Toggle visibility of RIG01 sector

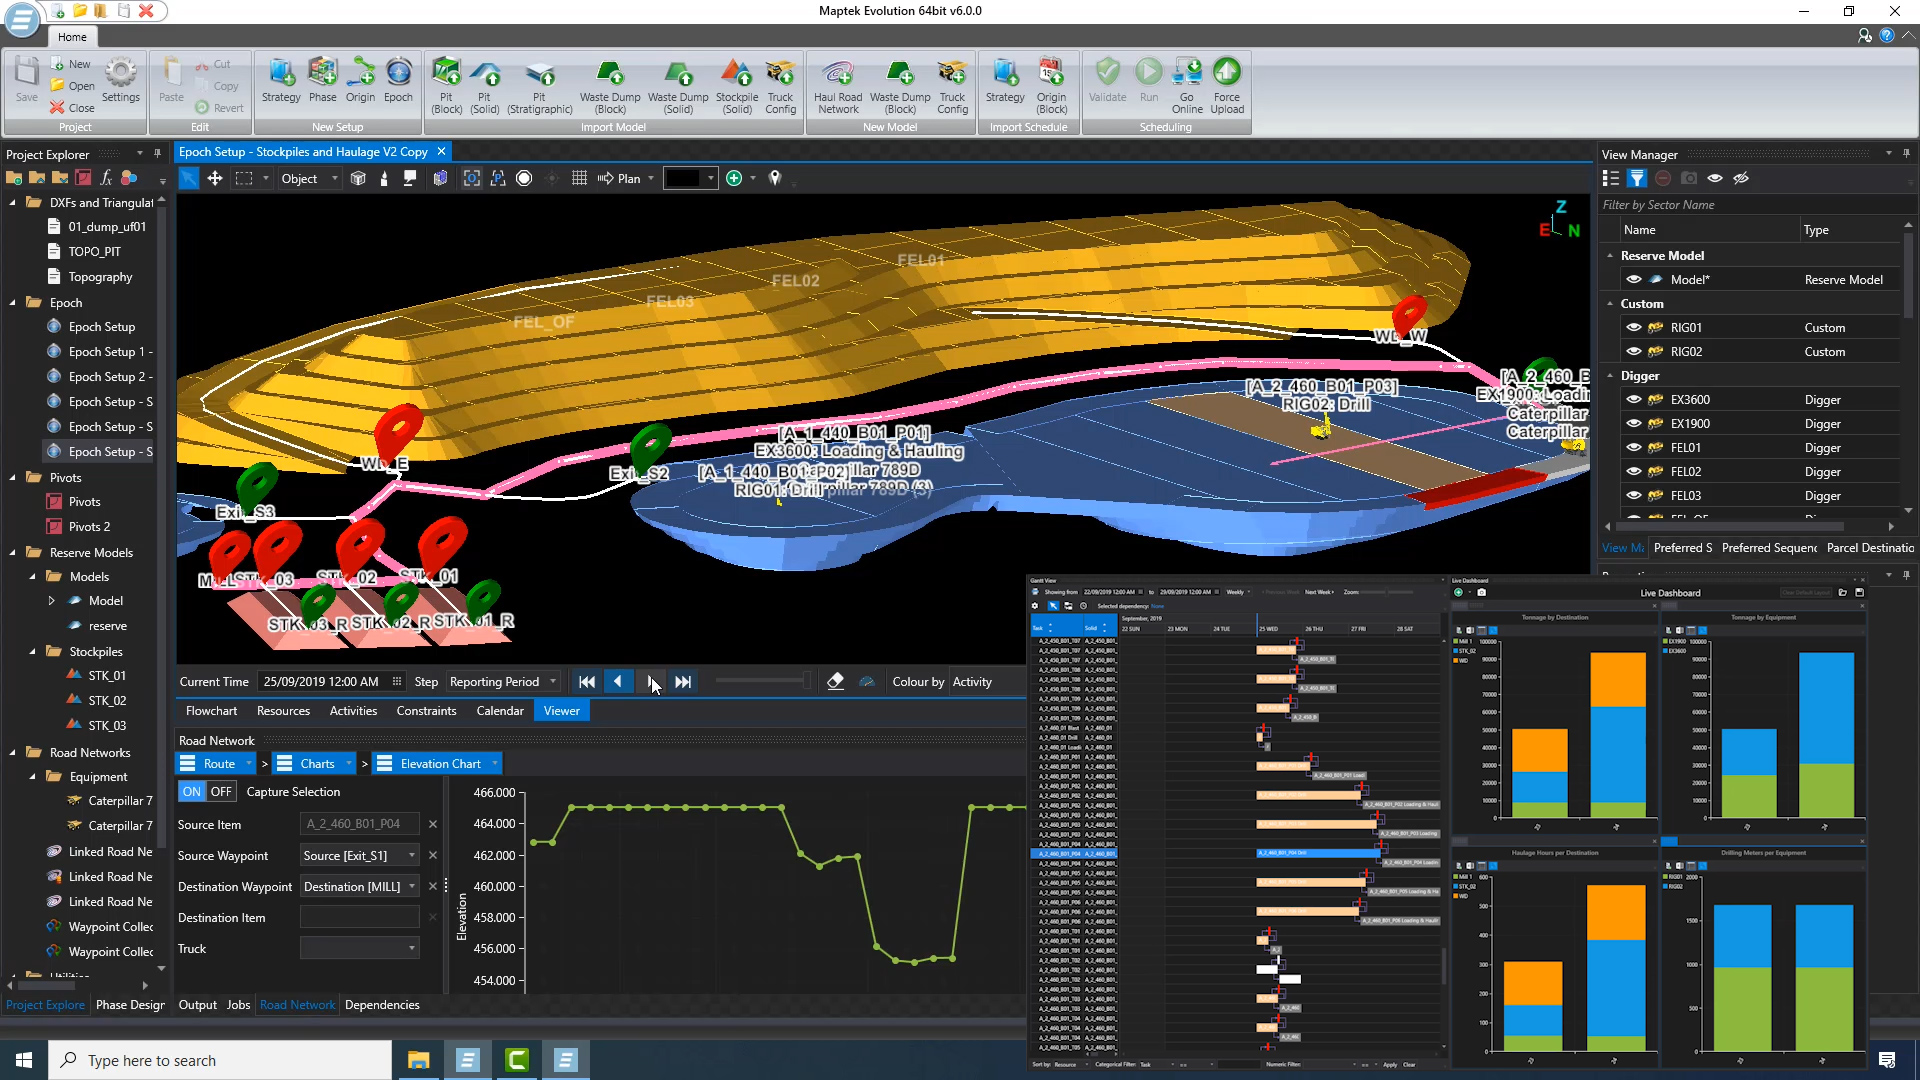click(x=1634, y=328)
